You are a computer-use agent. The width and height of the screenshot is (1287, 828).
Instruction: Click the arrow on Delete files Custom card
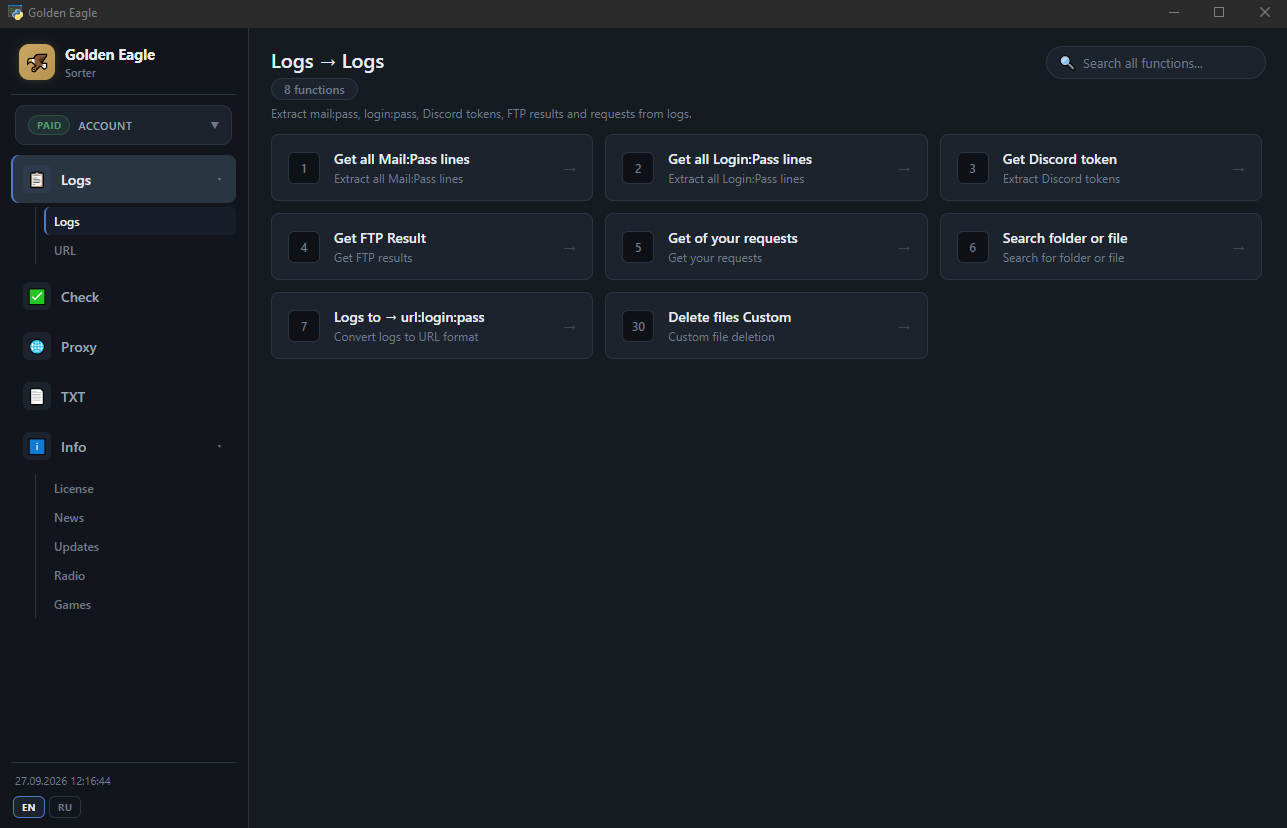[904, 327]
